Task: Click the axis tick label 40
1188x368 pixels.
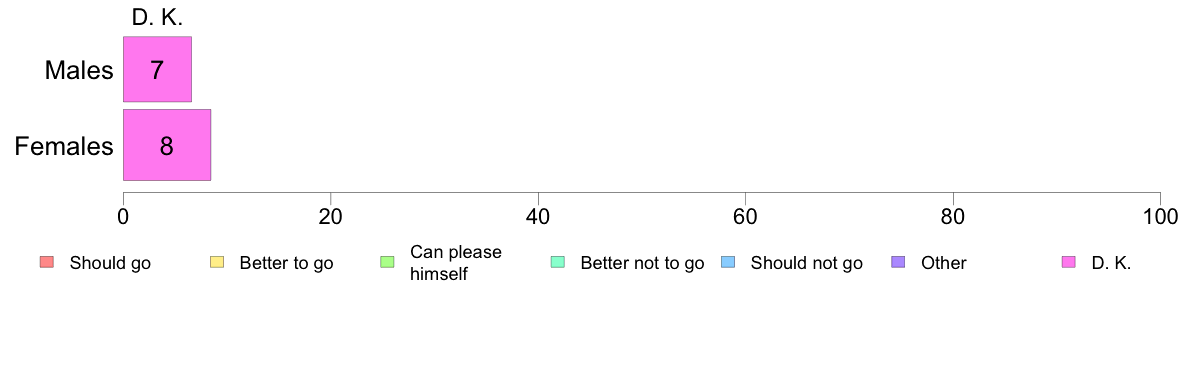Action: coord(538,216)
